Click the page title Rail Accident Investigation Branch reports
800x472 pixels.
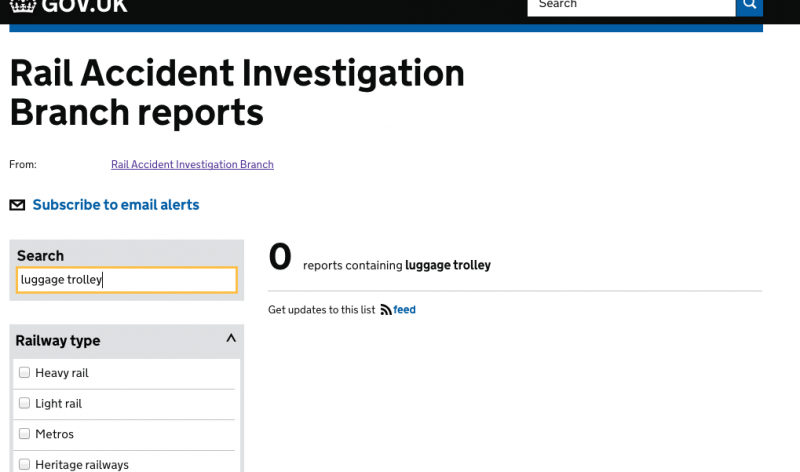[237, 92]
